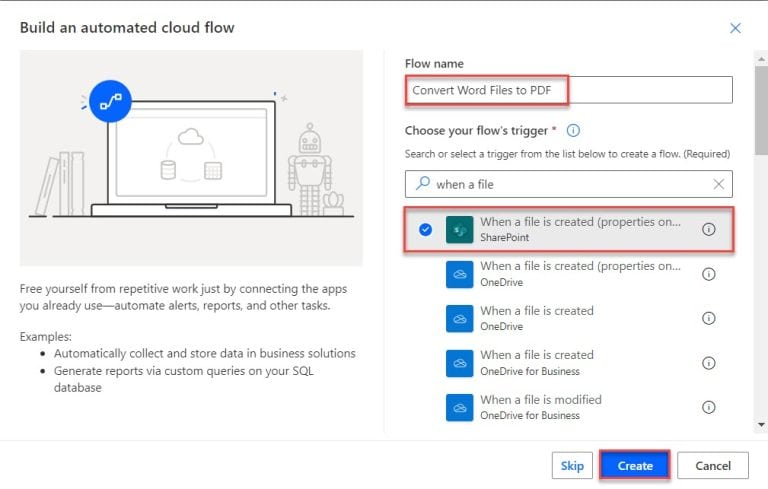Viewport: 768px width, 489px height.
Task: Clear the trigger search text
Action: pyautogui.click(x=719, y=184)
